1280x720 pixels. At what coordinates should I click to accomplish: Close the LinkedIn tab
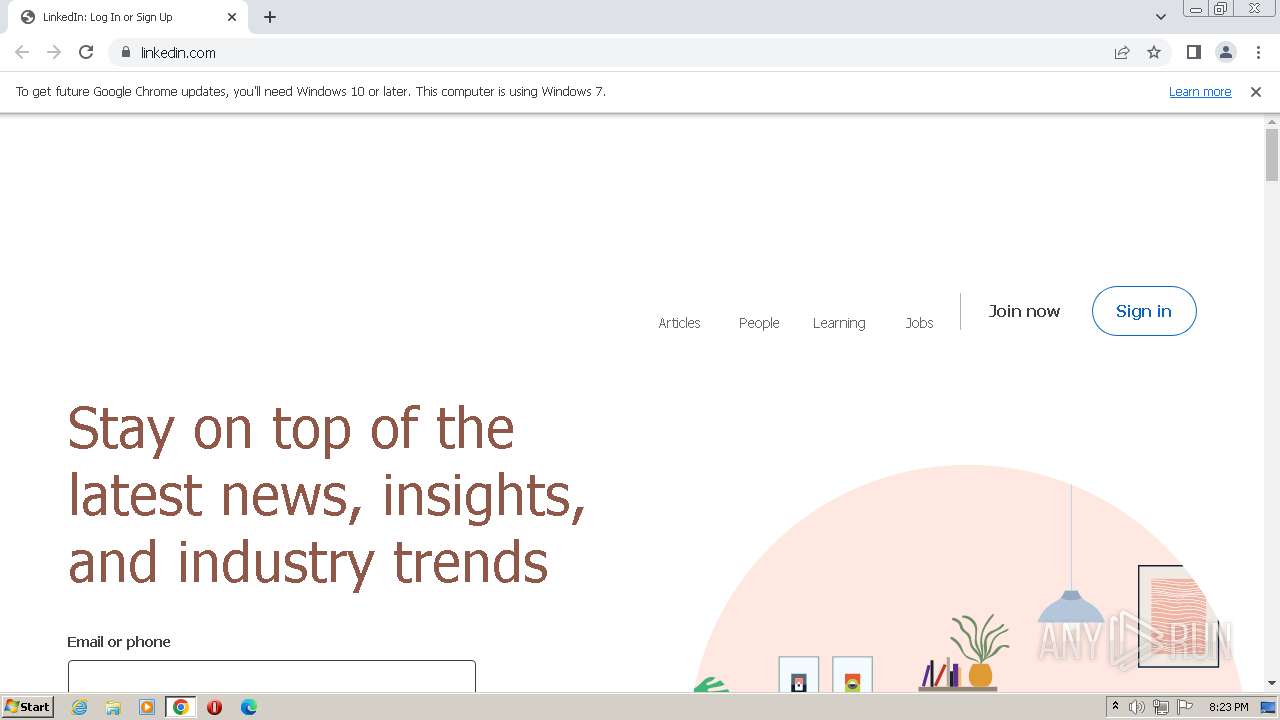(232, 17)
